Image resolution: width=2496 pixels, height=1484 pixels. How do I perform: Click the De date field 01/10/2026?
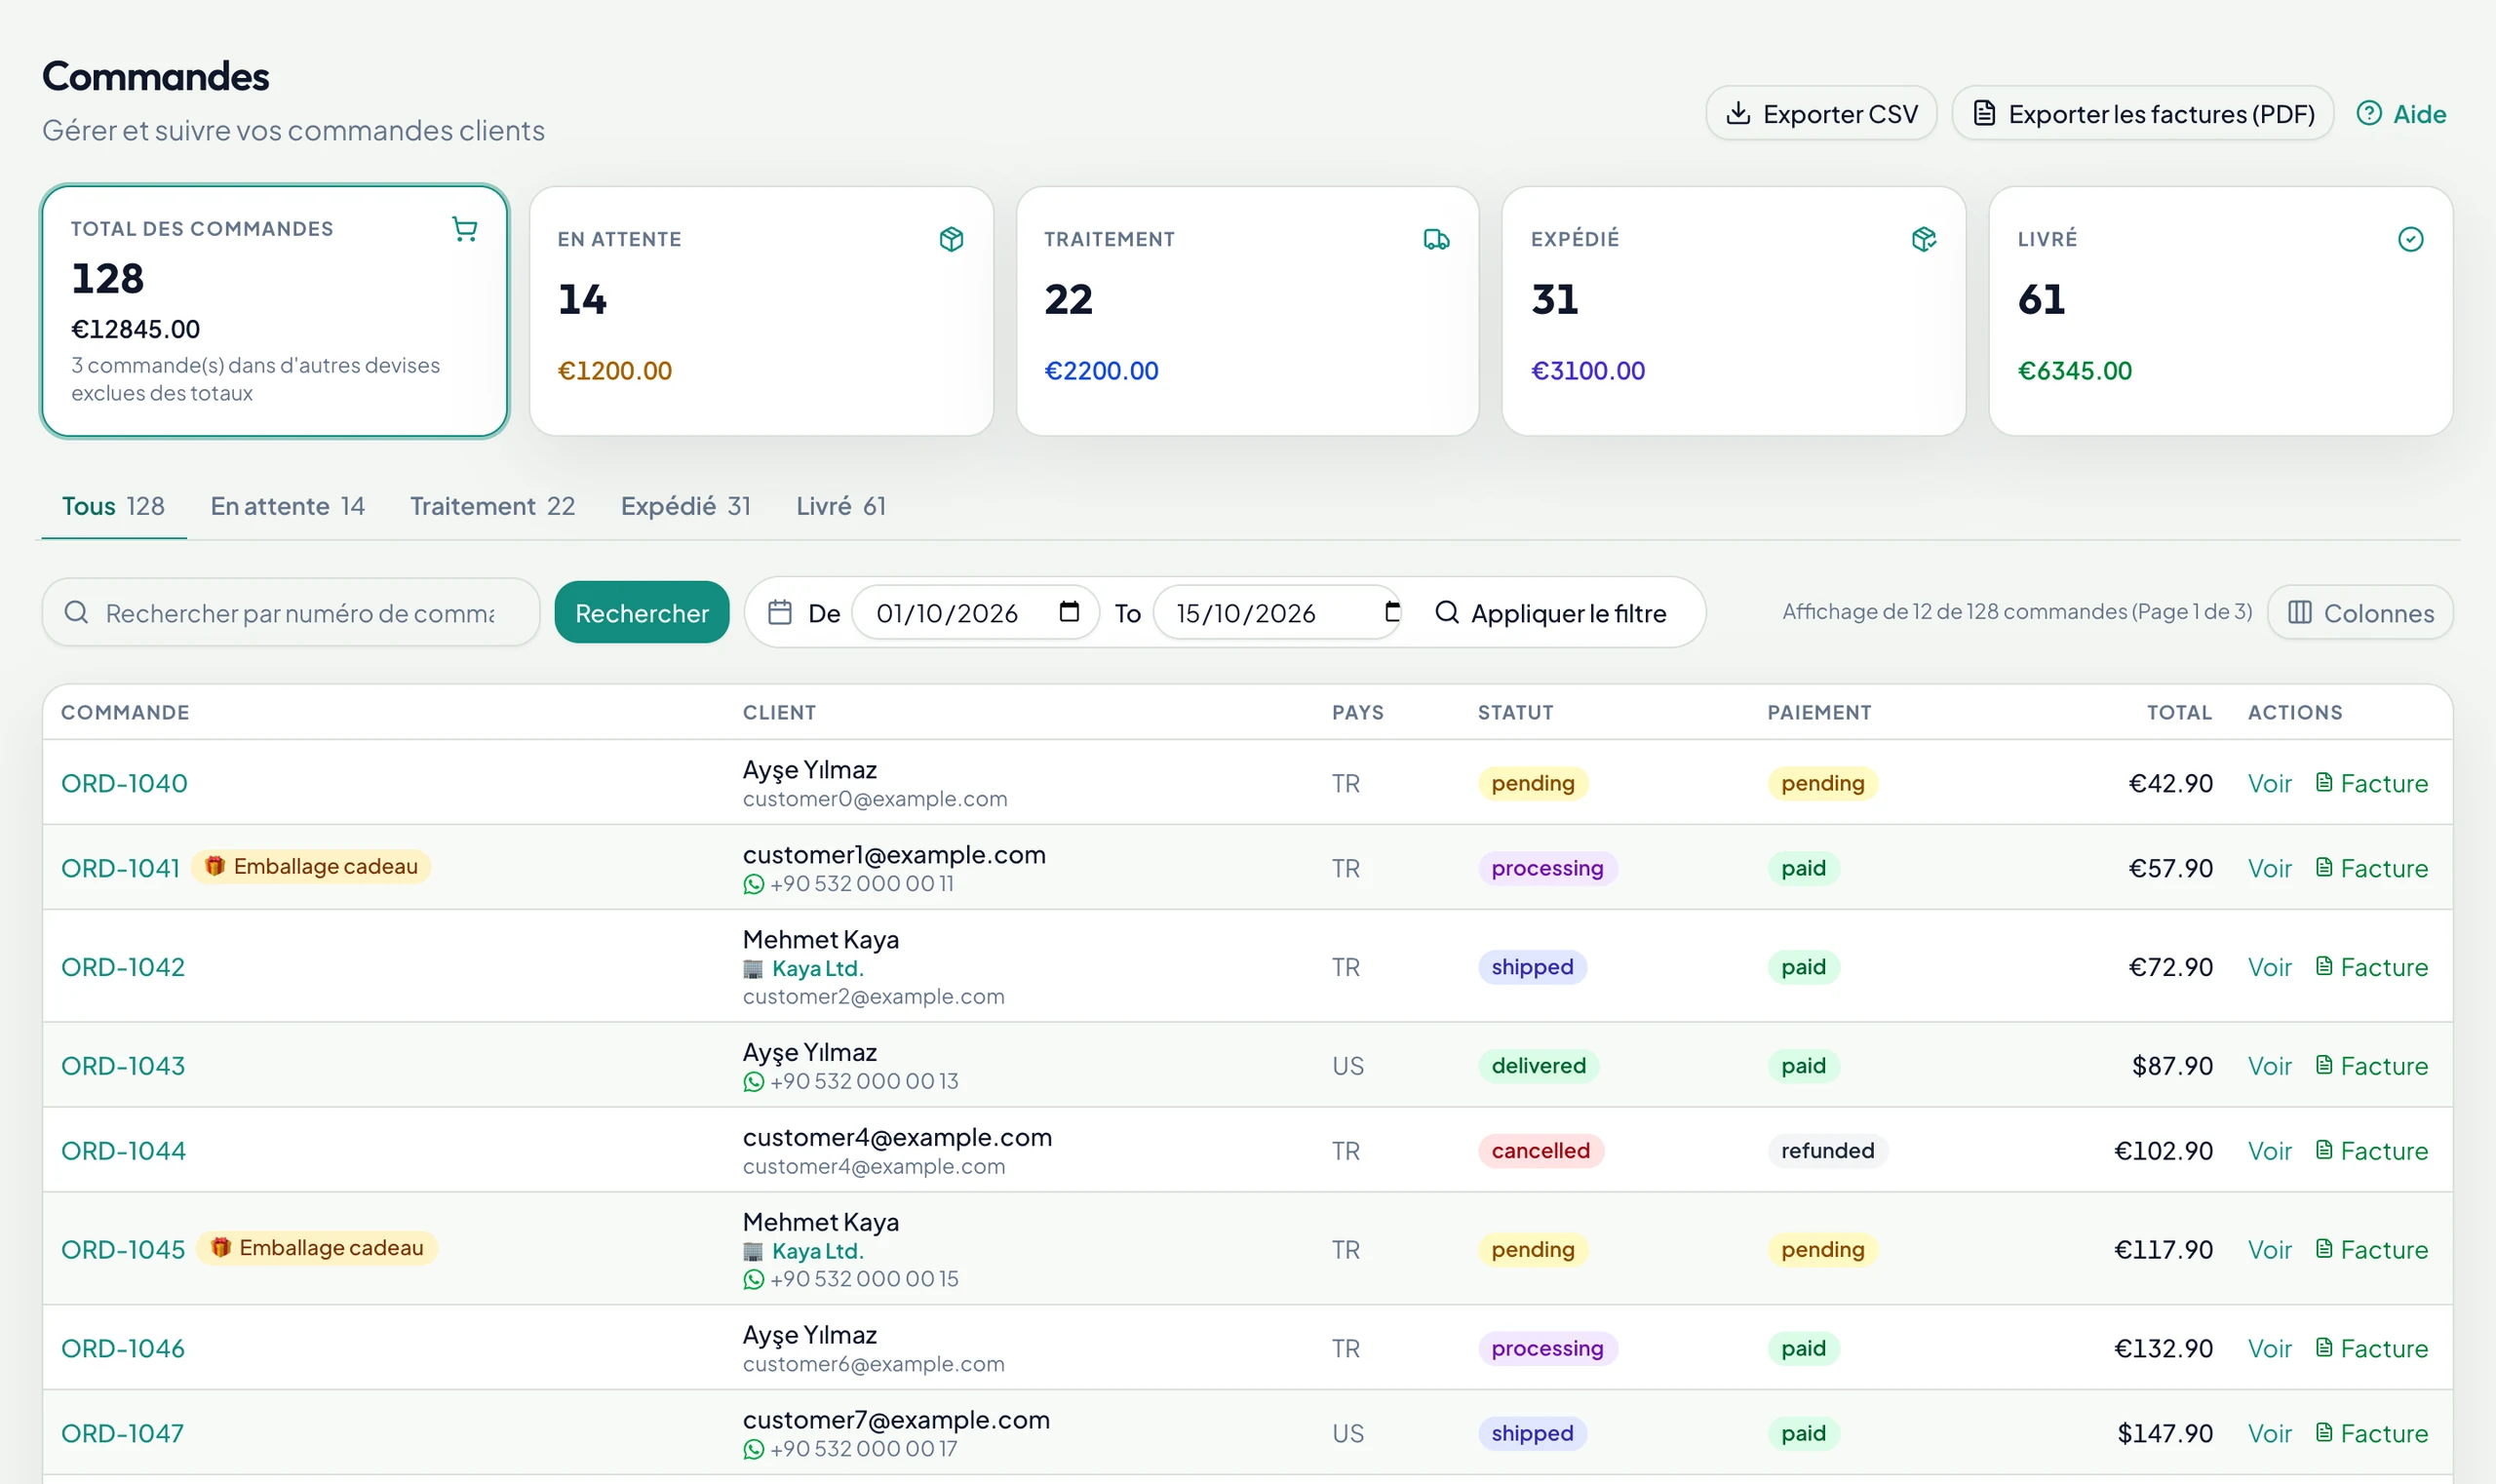coord(975,612)
